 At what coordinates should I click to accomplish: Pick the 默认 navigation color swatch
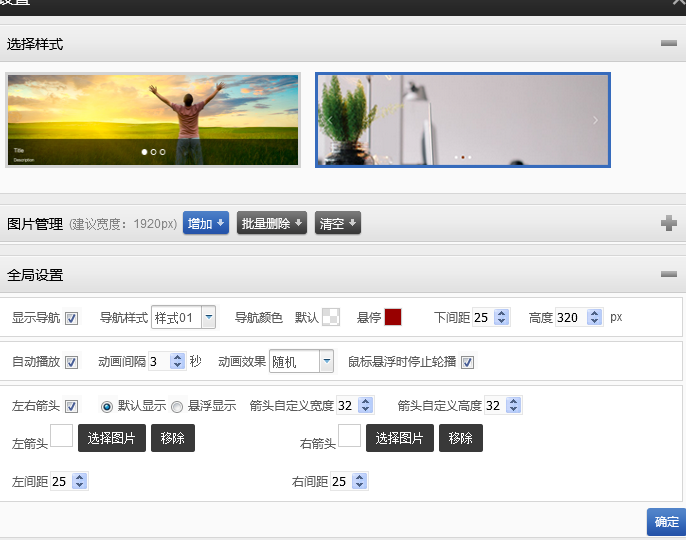click(x=330, y=318)
